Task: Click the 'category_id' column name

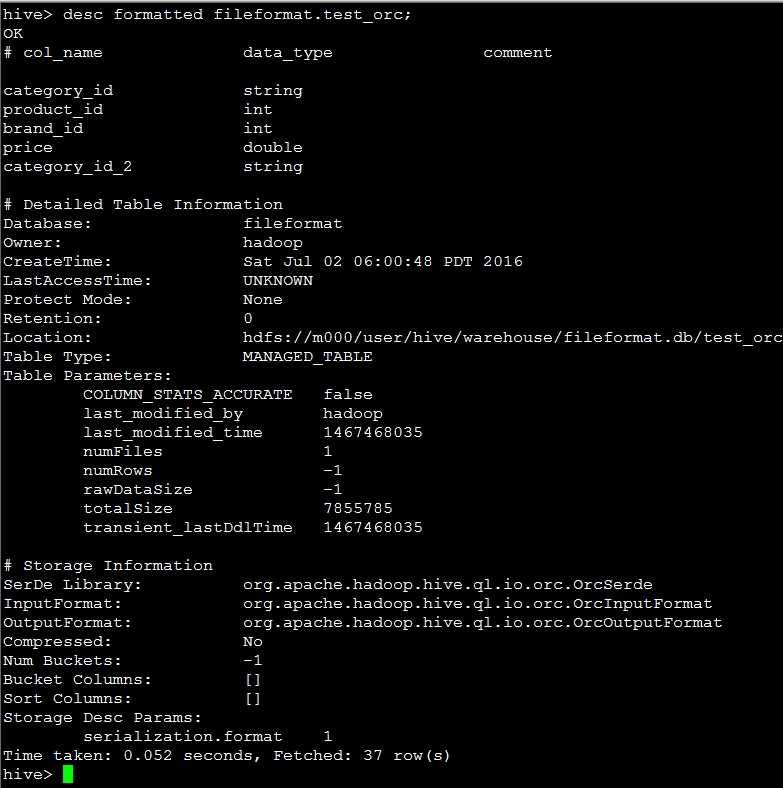Action: coord(58,91)
